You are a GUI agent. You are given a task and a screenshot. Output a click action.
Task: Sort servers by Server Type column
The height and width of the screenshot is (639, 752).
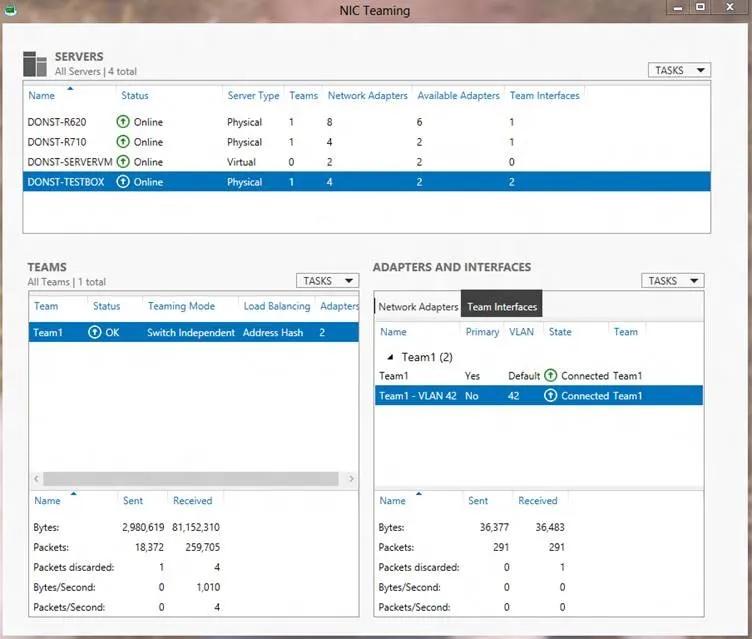pos(253,95)
